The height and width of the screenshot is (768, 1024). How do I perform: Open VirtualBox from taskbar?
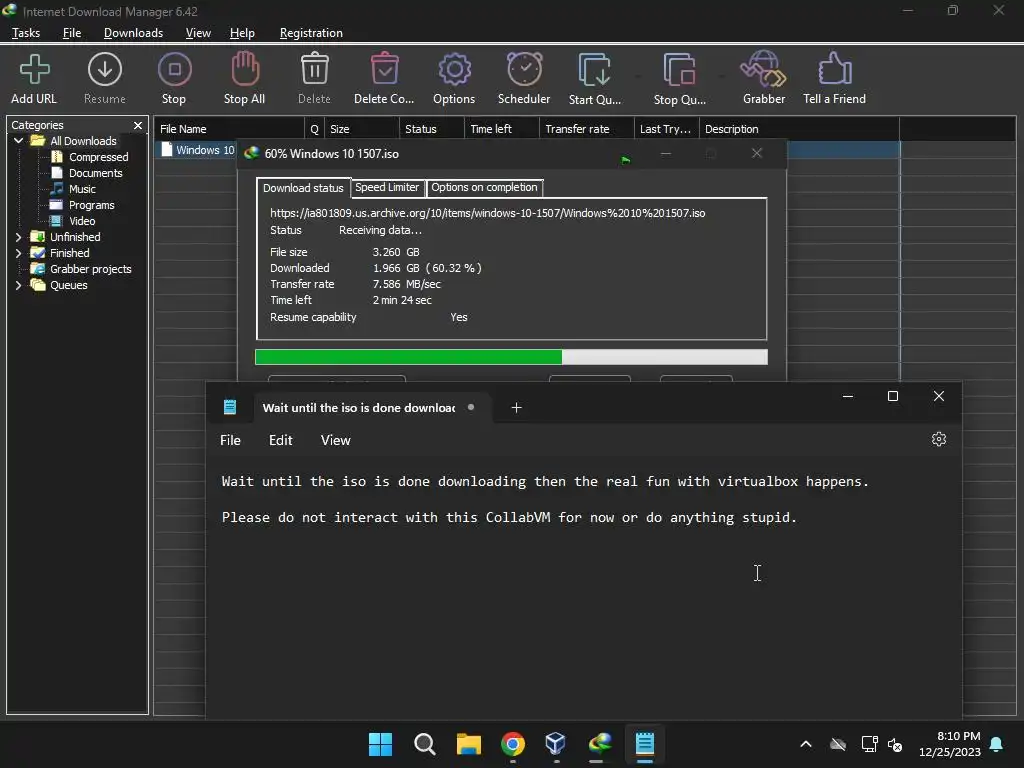tap(556, 744)
